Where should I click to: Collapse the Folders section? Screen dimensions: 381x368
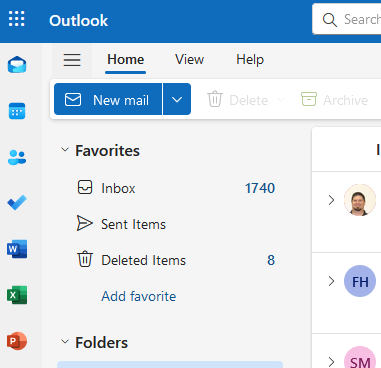pos(65,342)
